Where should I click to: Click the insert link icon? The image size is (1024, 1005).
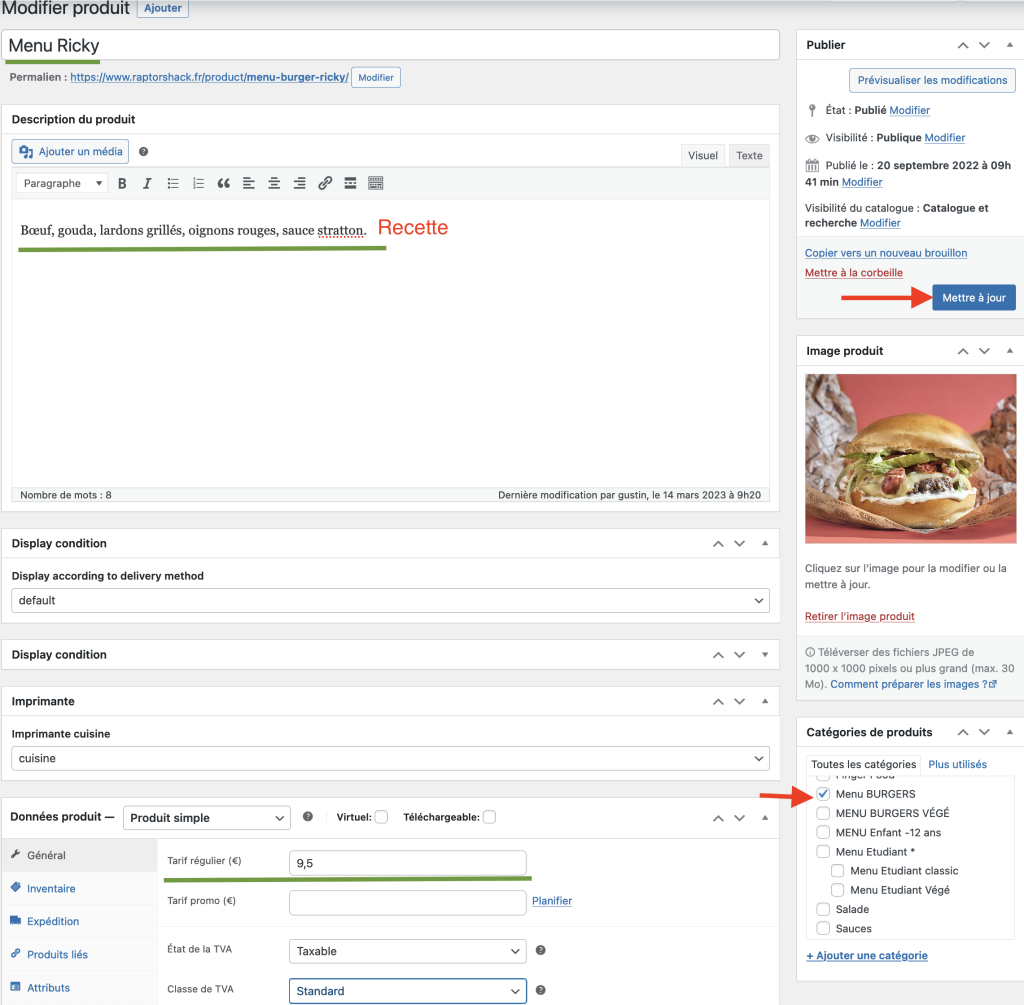(x=325, y=183)
